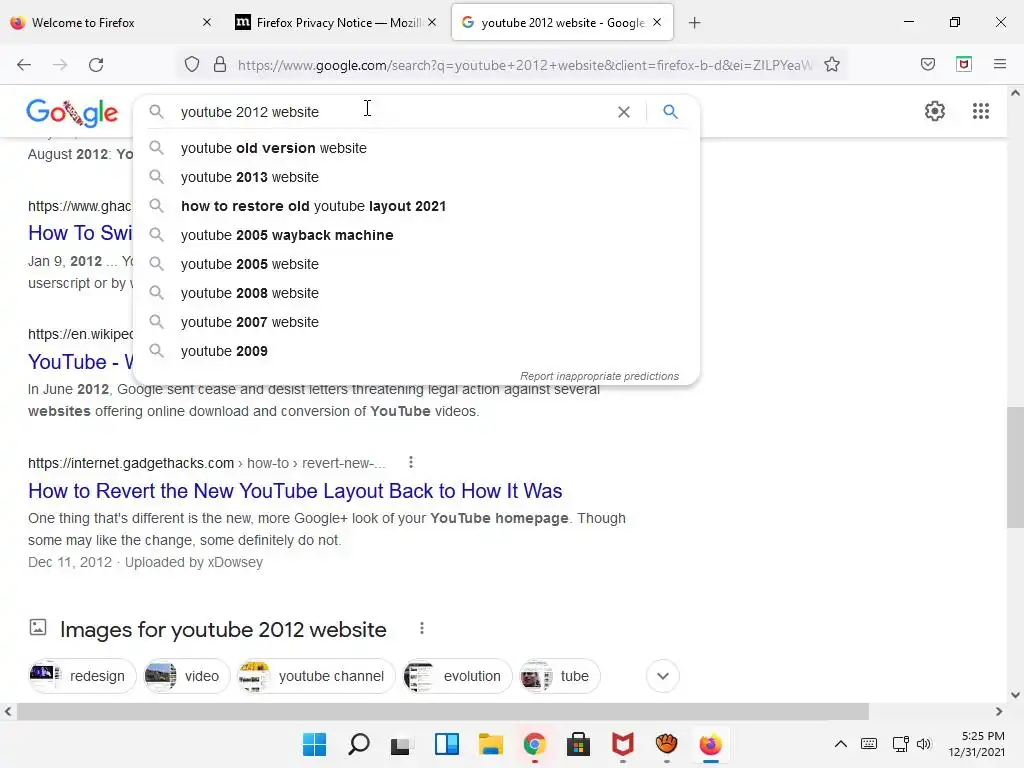Go back to the previous page
The height and width of the screenshot is (768, 1024).
[x=24, y=65]
